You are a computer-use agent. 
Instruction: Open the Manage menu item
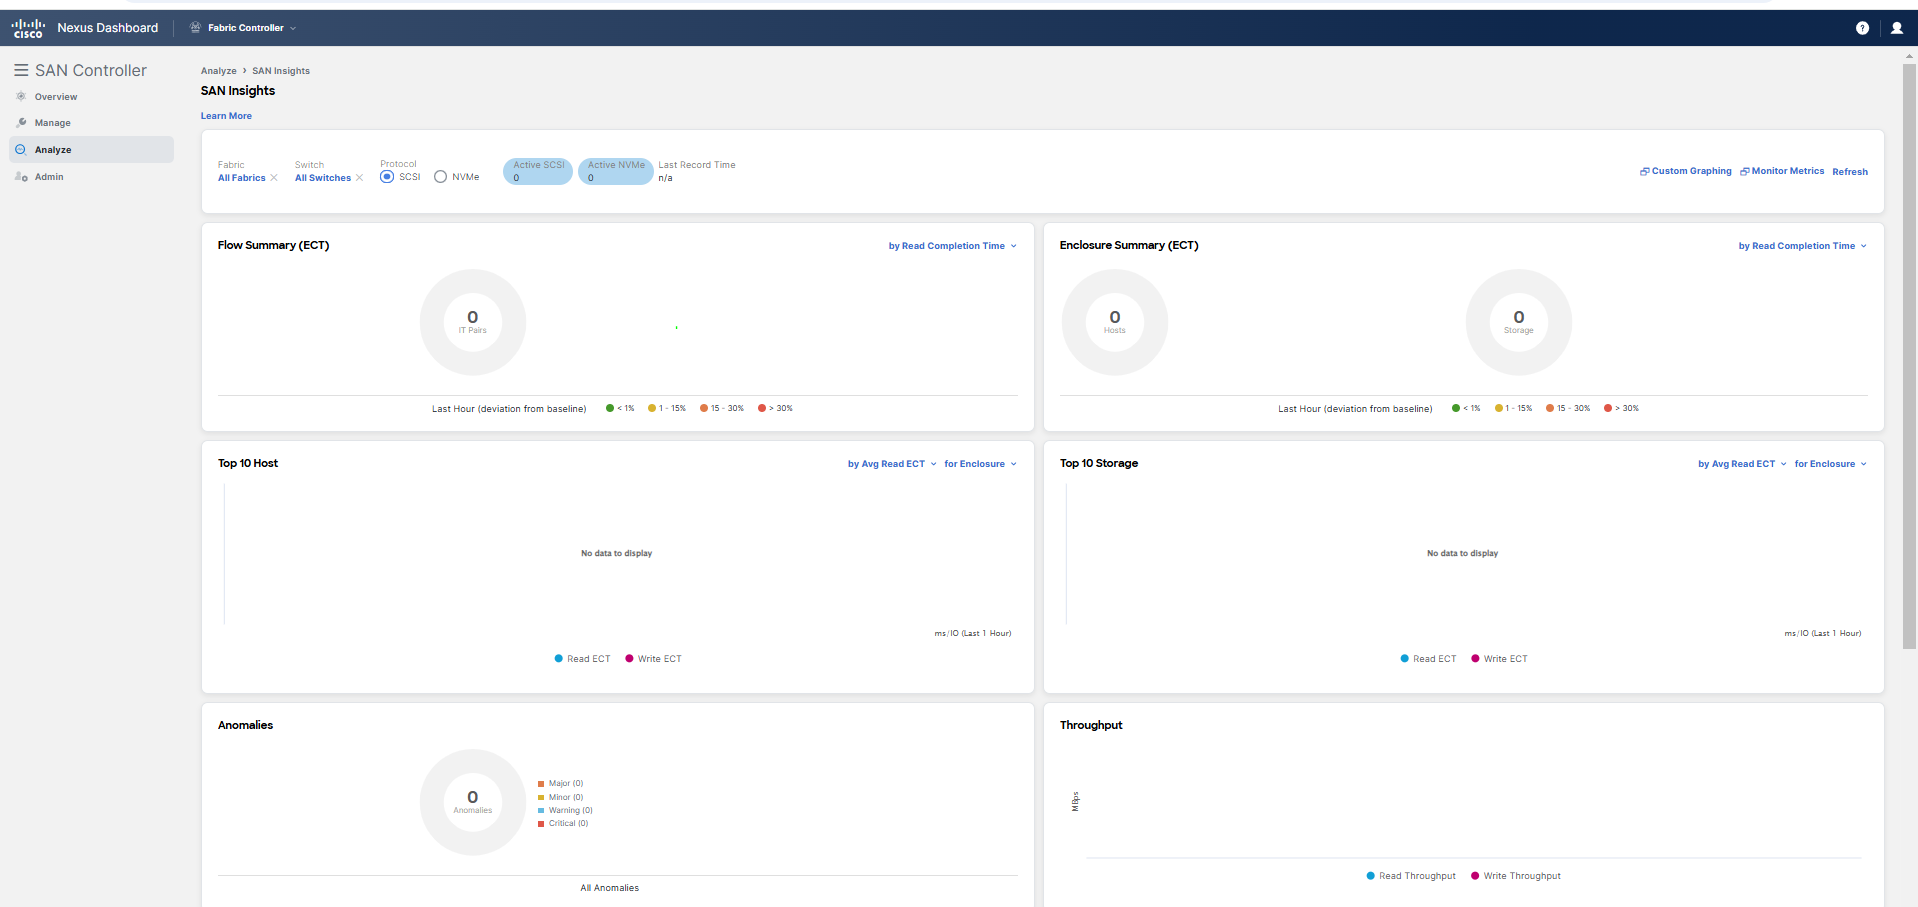click(91, 123)
